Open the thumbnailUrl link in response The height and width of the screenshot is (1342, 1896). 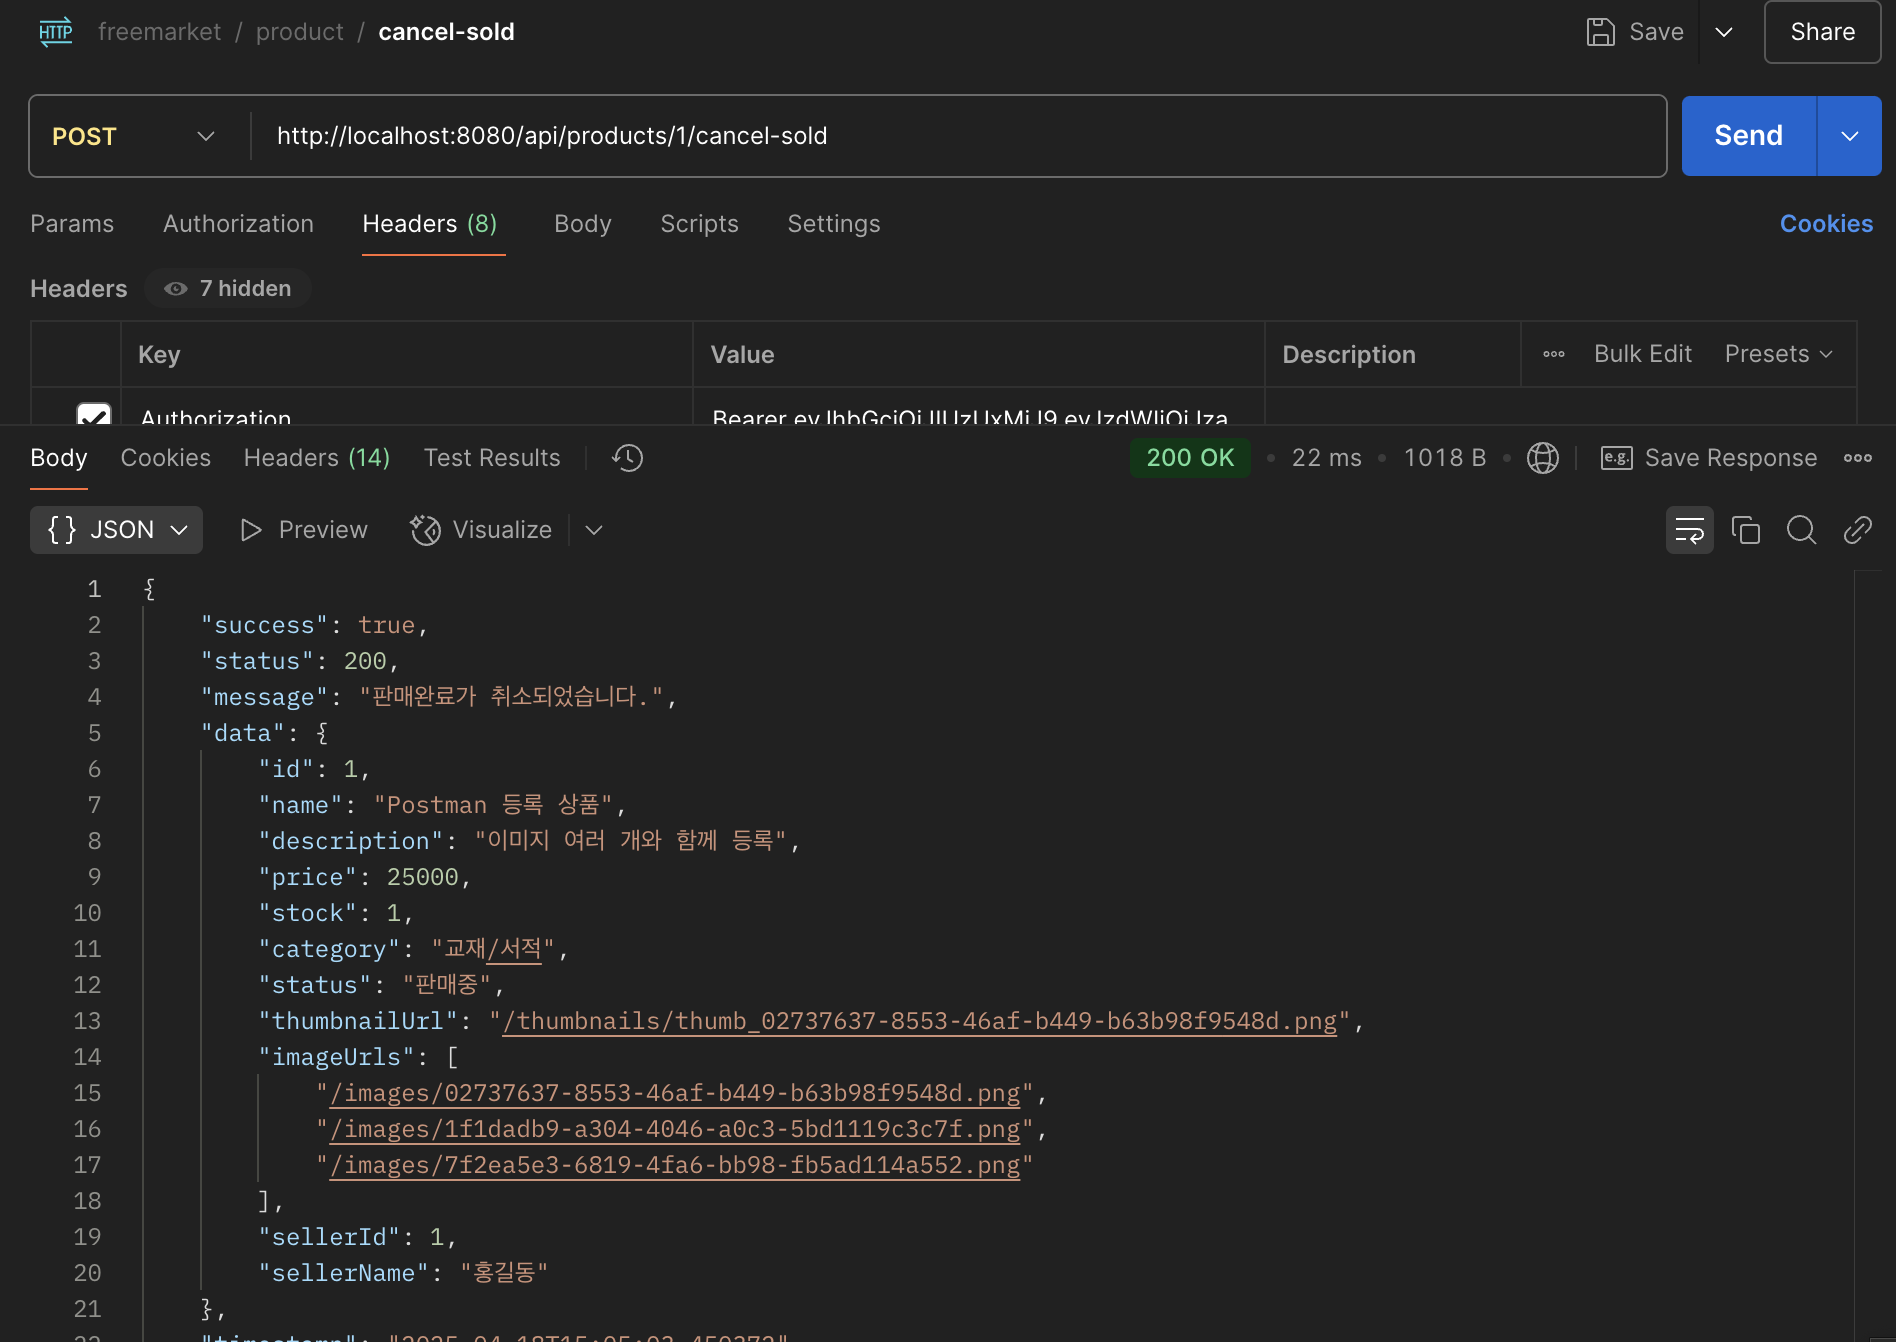[x=920, y=1021]
